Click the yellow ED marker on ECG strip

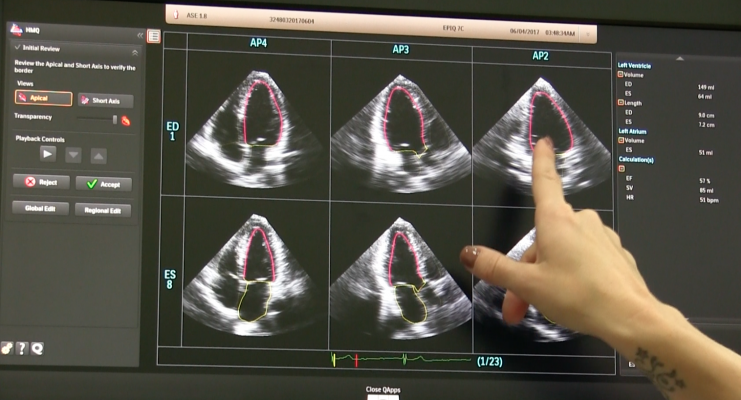point(334,360)
